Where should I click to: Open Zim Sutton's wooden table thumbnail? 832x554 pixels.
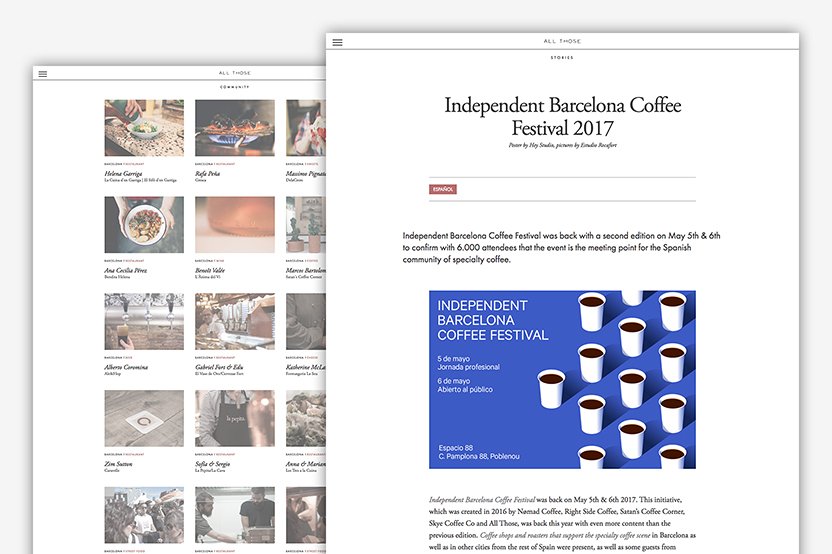[x=144, y=418]
